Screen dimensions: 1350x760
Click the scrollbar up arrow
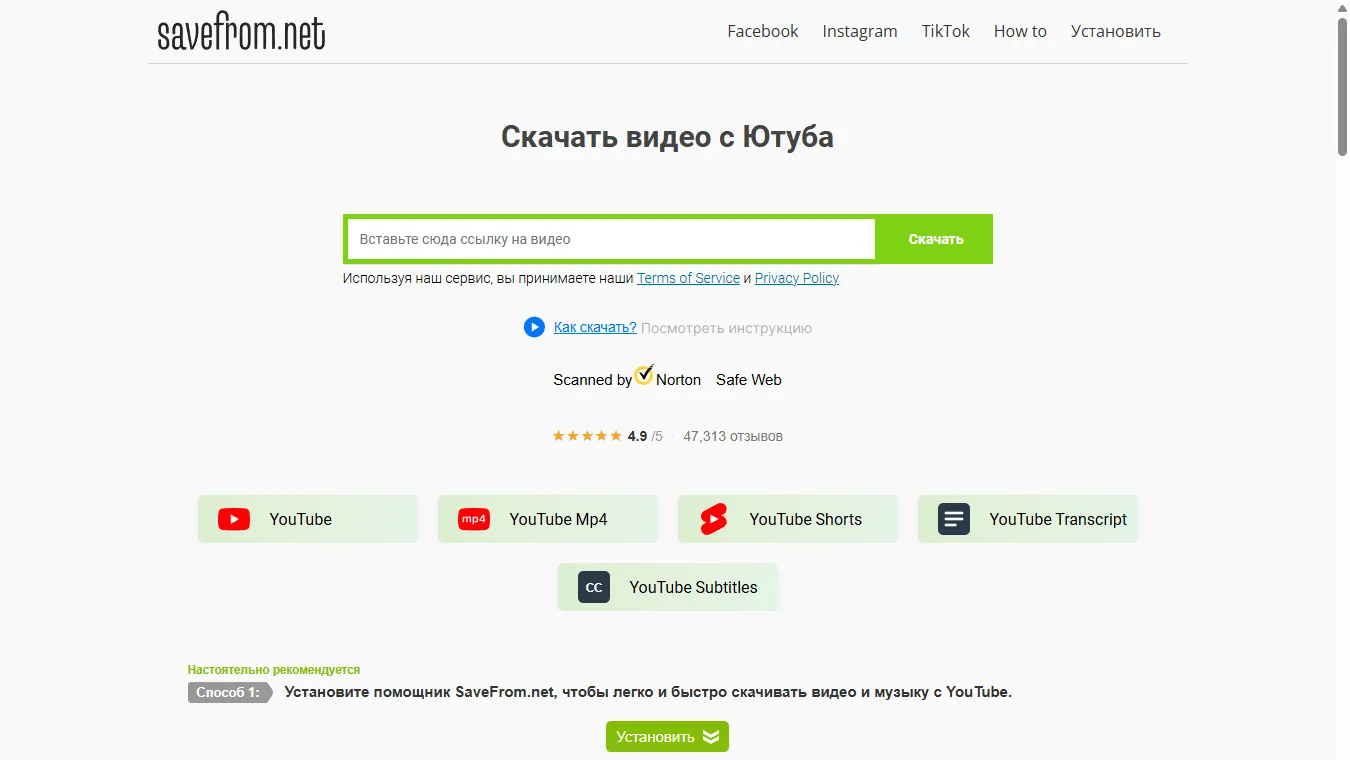point(1342,8)
